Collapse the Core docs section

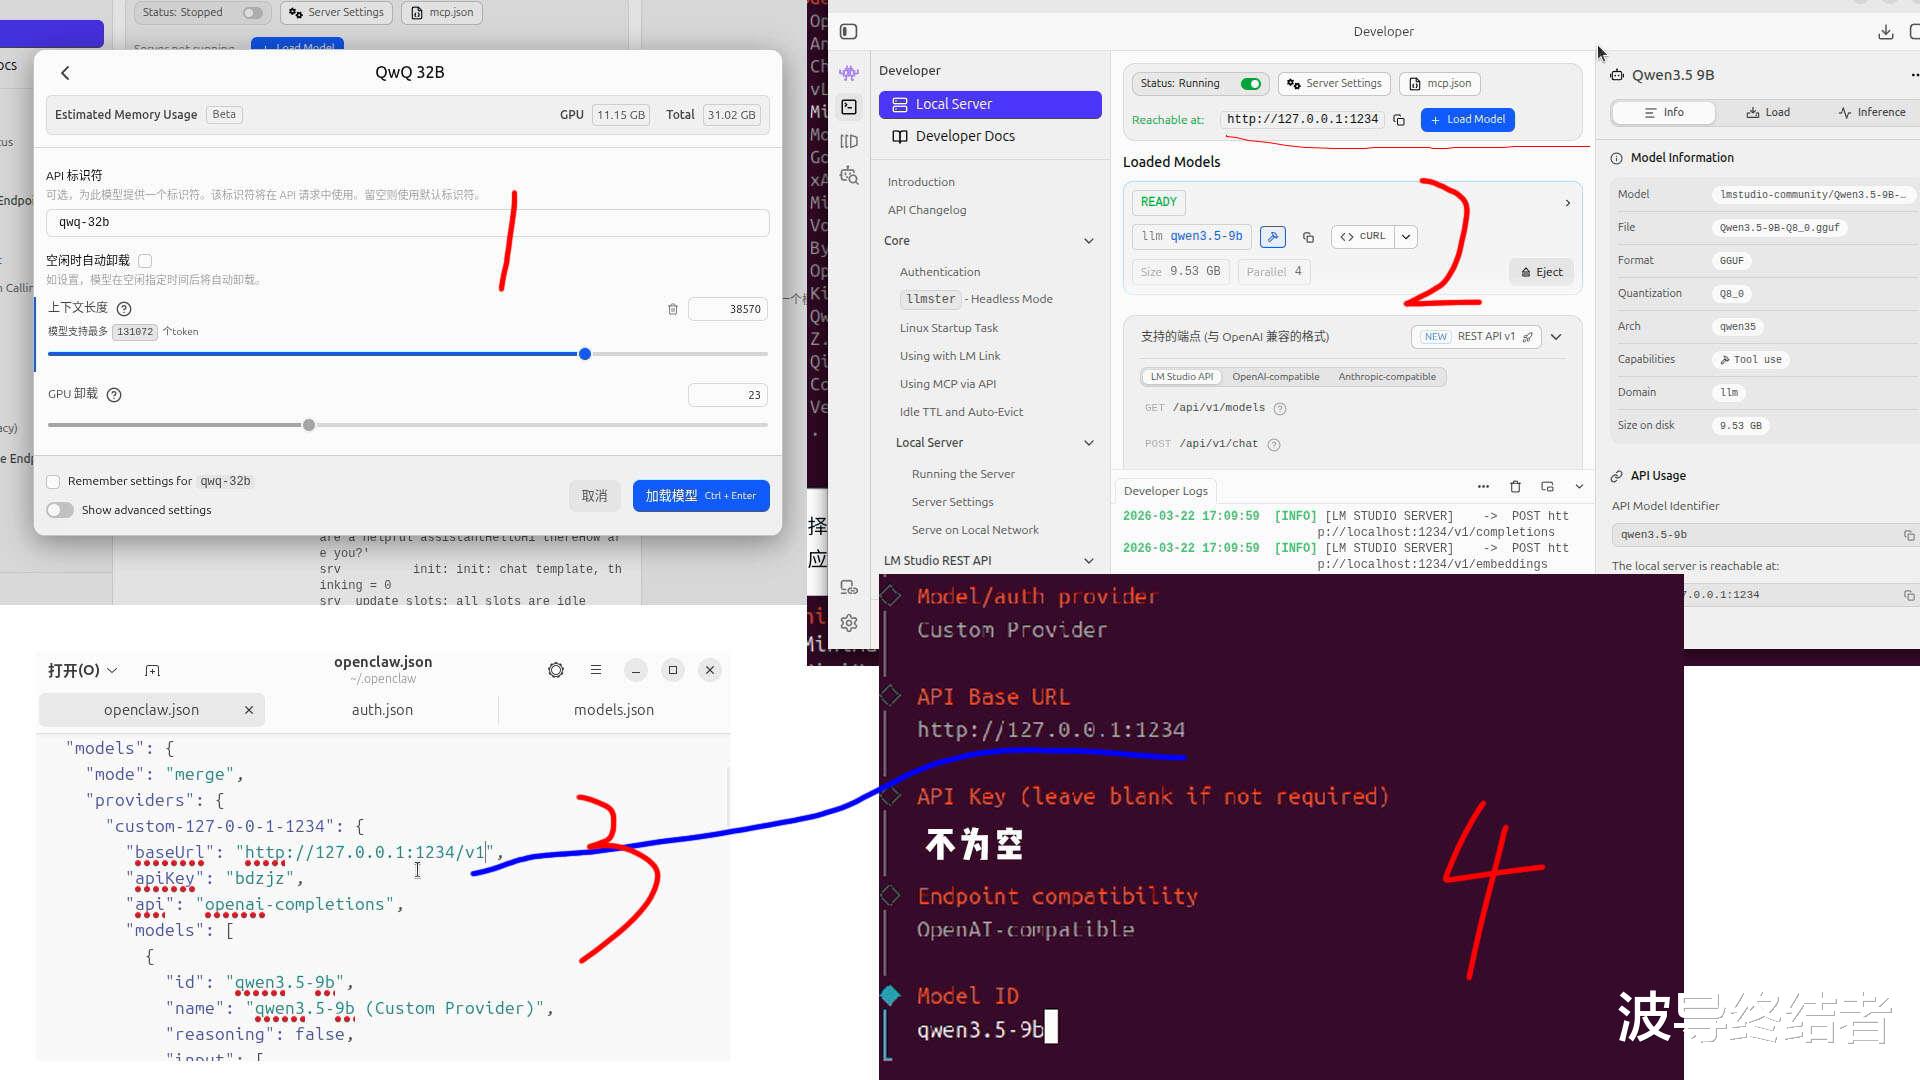(x=1089, y=241)
